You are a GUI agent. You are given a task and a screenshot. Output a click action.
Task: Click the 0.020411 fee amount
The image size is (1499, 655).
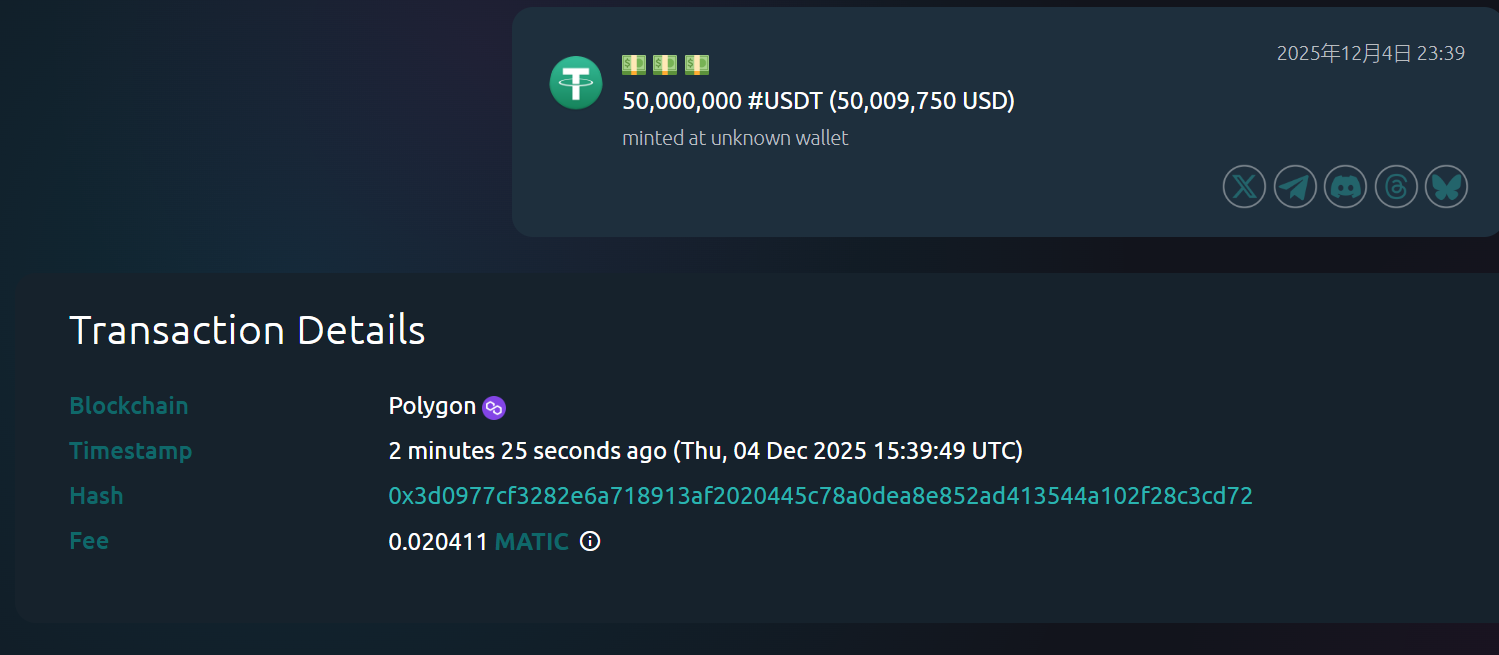(438, 542)
